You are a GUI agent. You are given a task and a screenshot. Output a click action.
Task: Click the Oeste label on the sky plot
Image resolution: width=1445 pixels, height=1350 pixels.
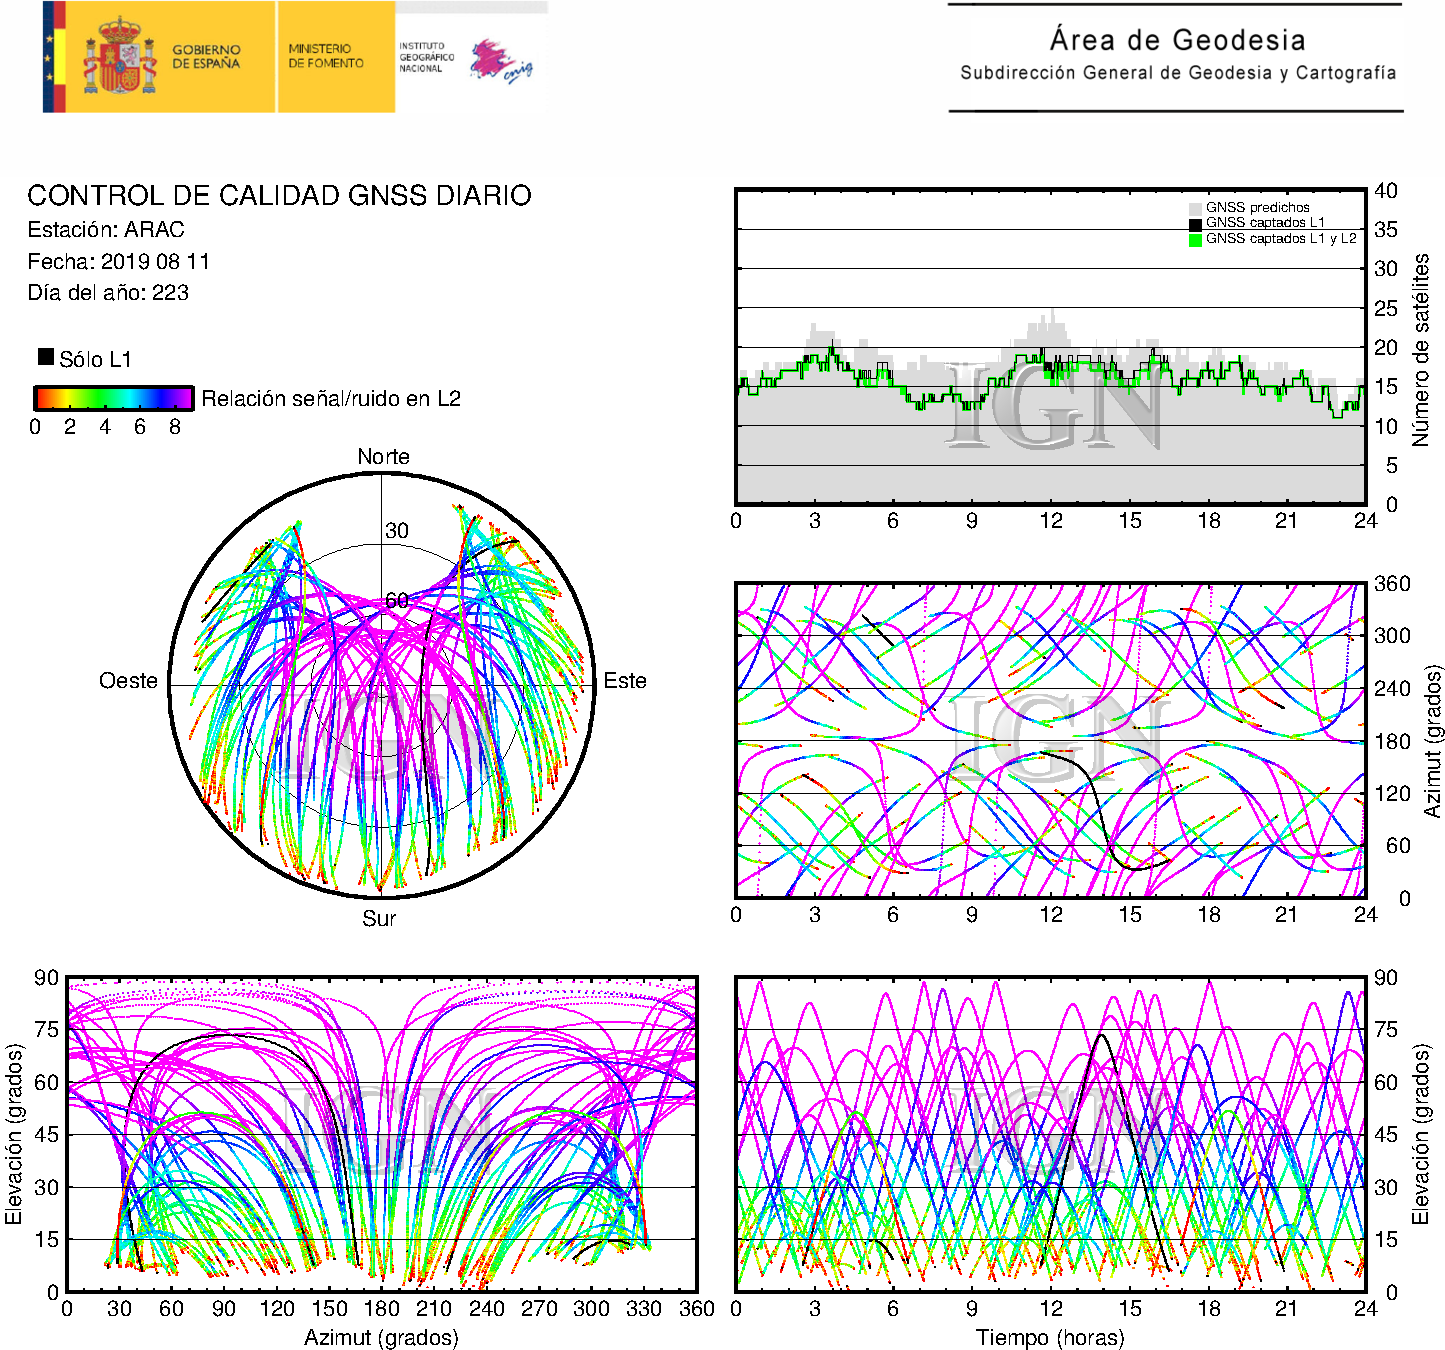[x=128, y=681]
